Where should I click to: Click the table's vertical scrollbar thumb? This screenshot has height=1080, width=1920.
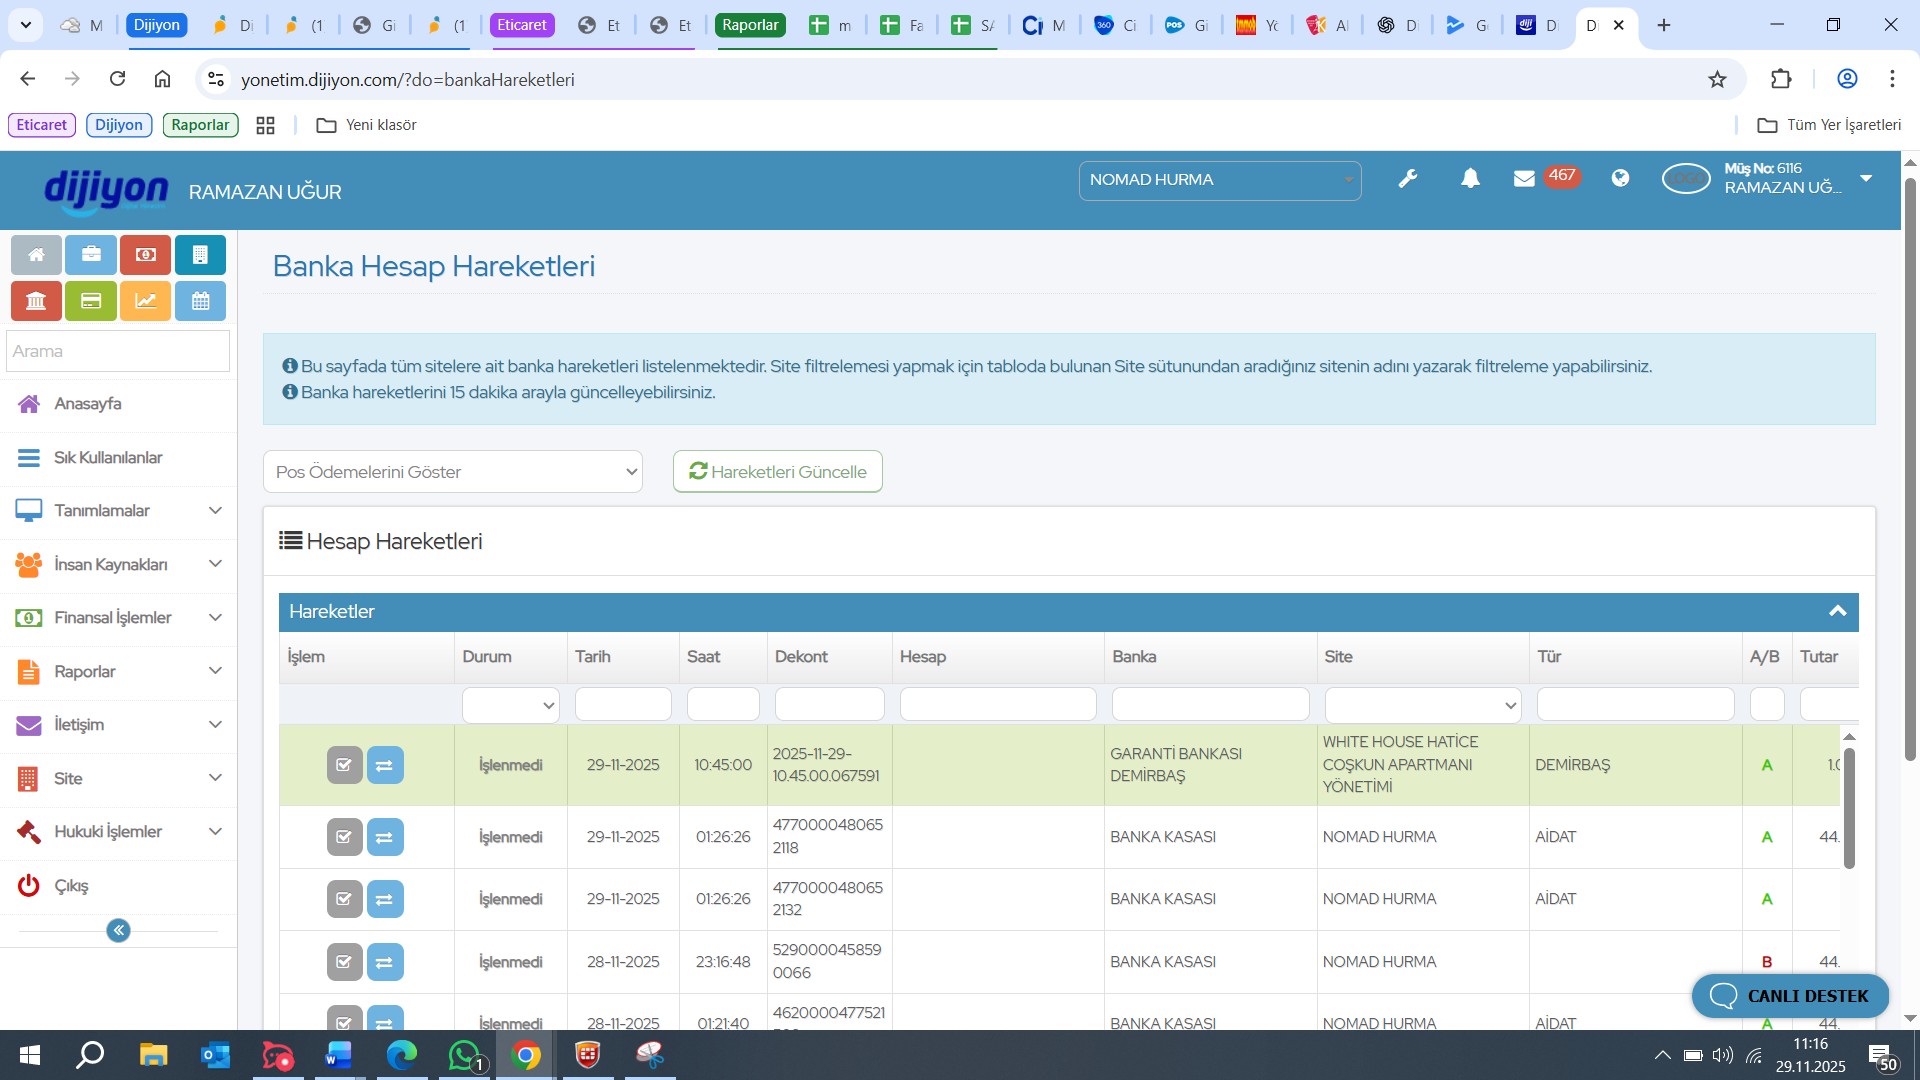pyautogui.click(x=1849, y=808)
